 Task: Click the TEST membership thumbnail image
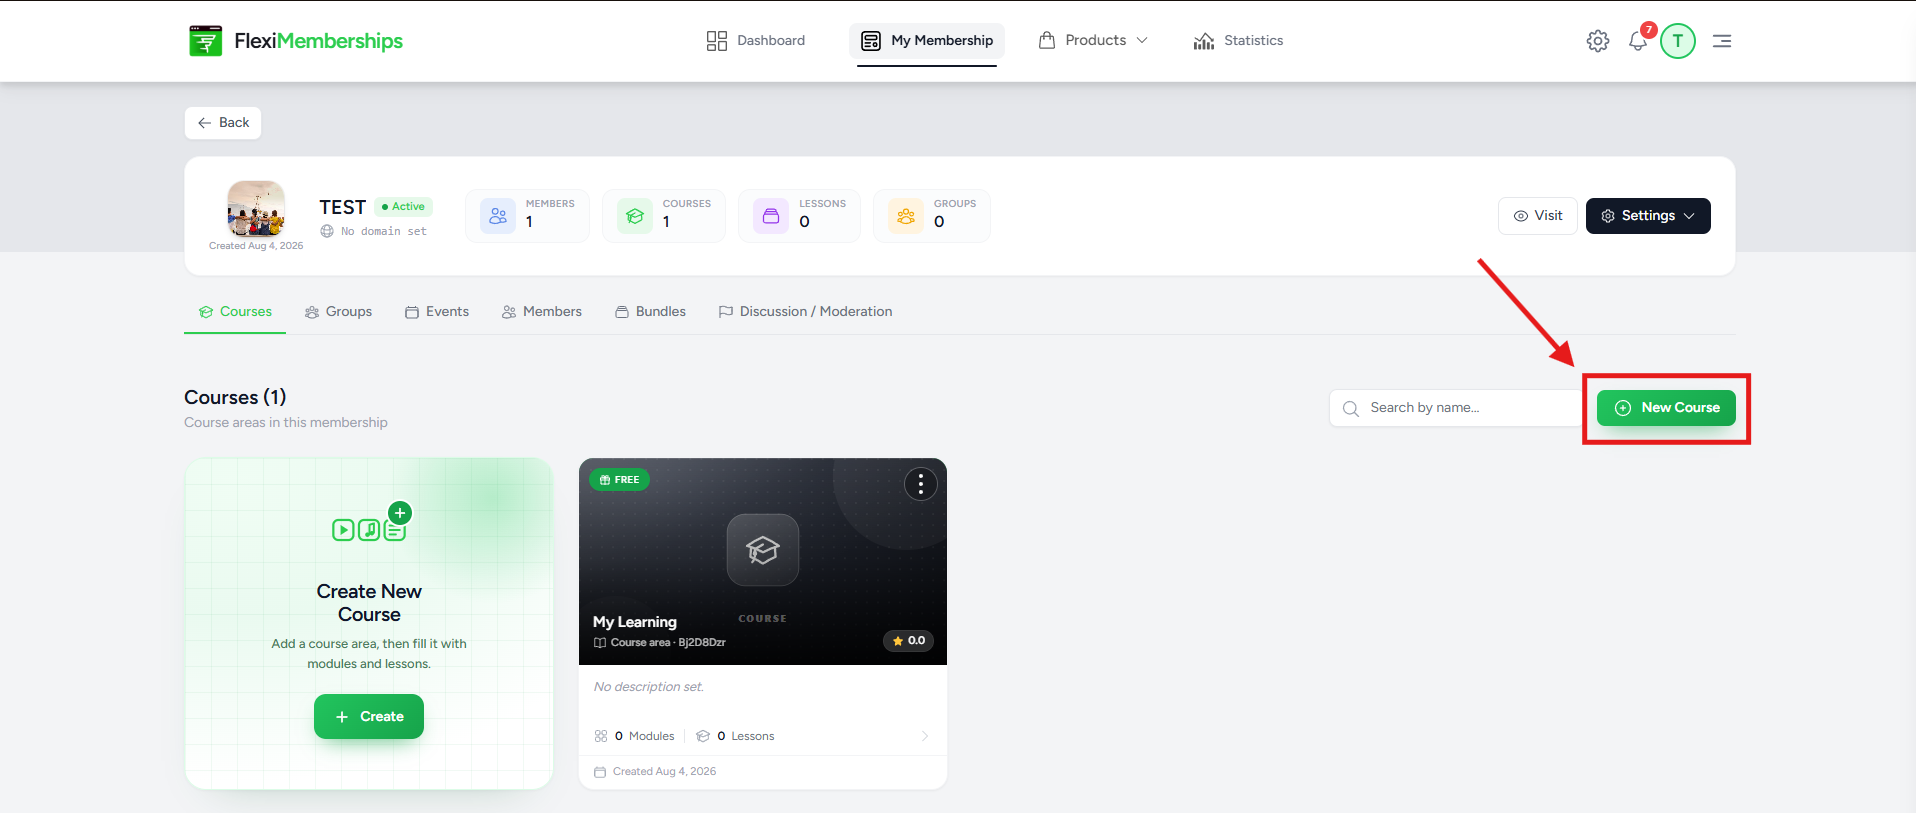[256, 208]
